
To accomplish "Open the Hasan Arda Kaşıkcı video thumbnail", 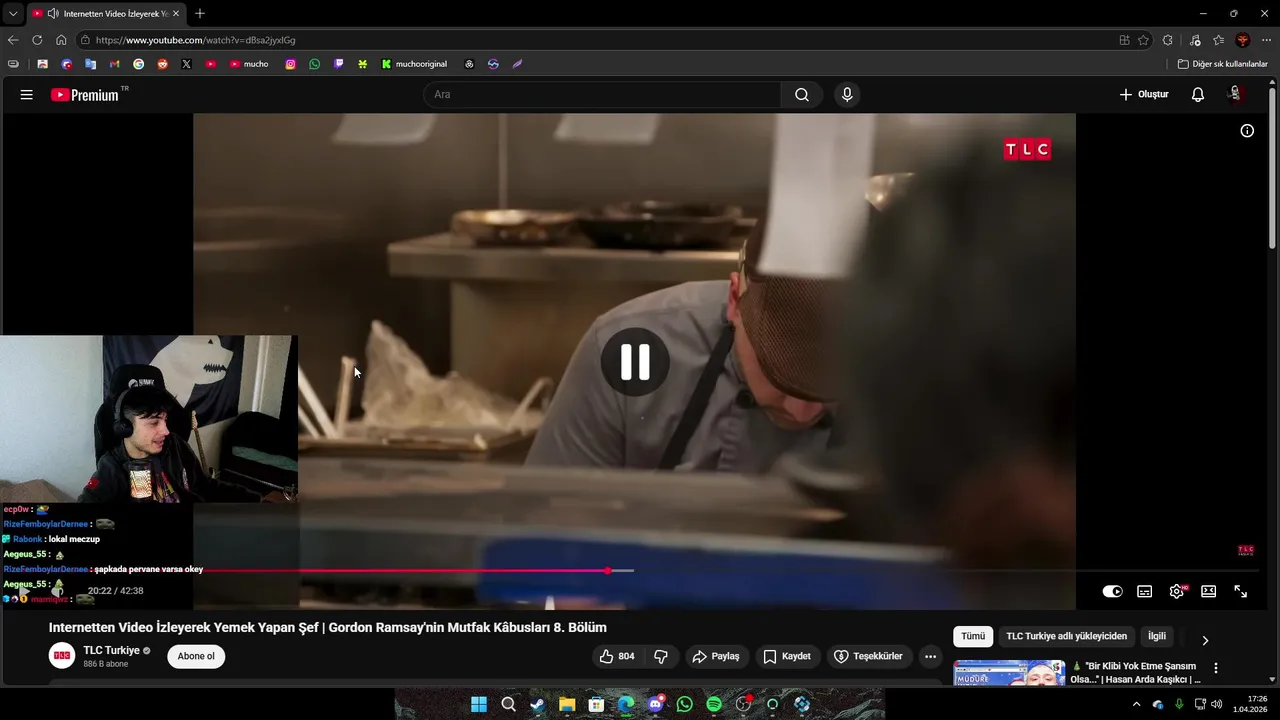I will pos(1009,673).
